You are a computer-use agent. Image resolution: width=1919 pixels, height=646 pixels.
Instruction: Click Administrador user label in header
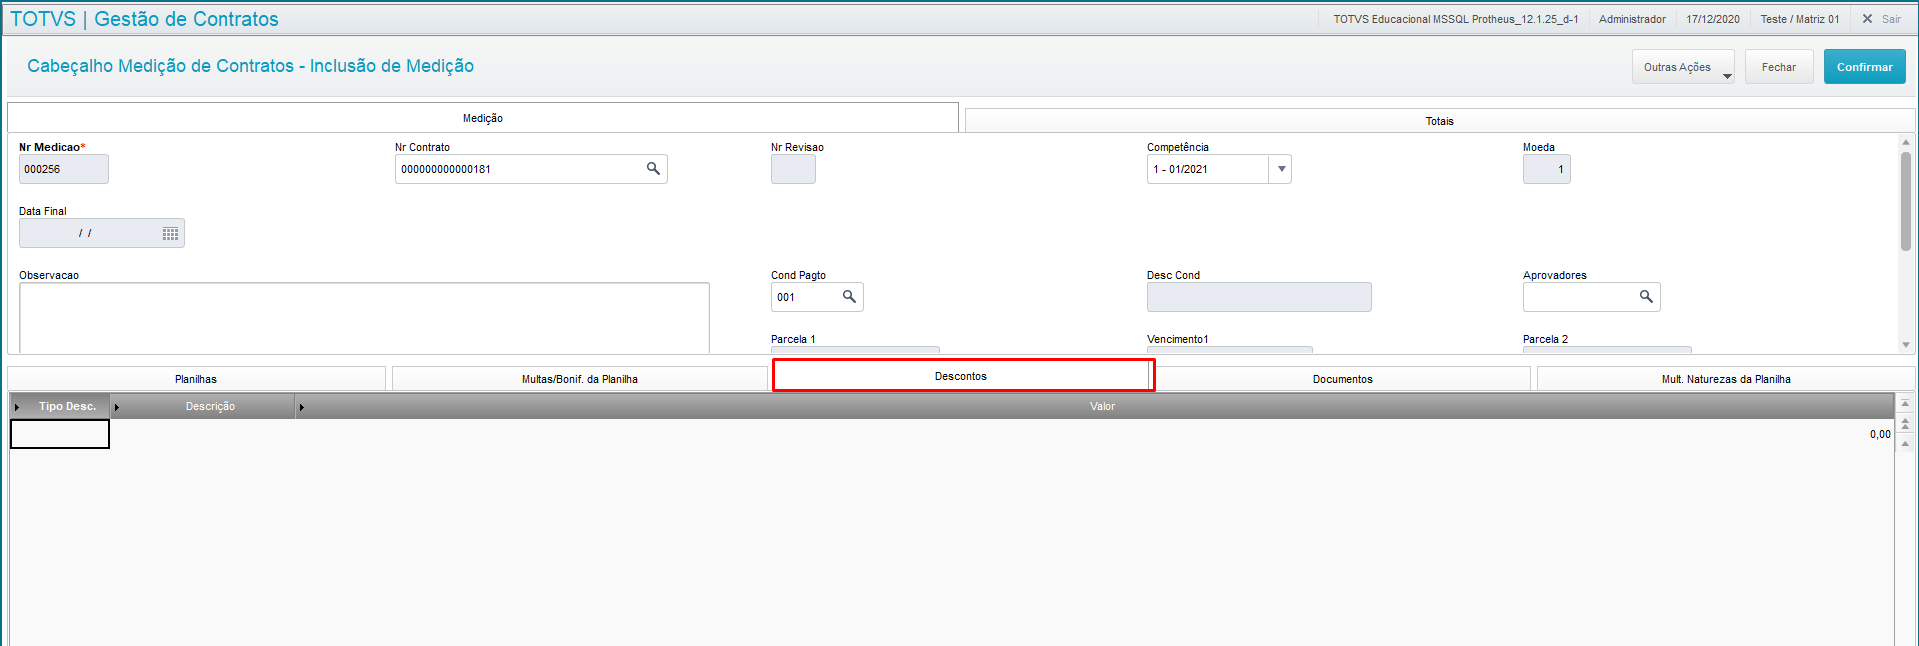point(1632,19)
